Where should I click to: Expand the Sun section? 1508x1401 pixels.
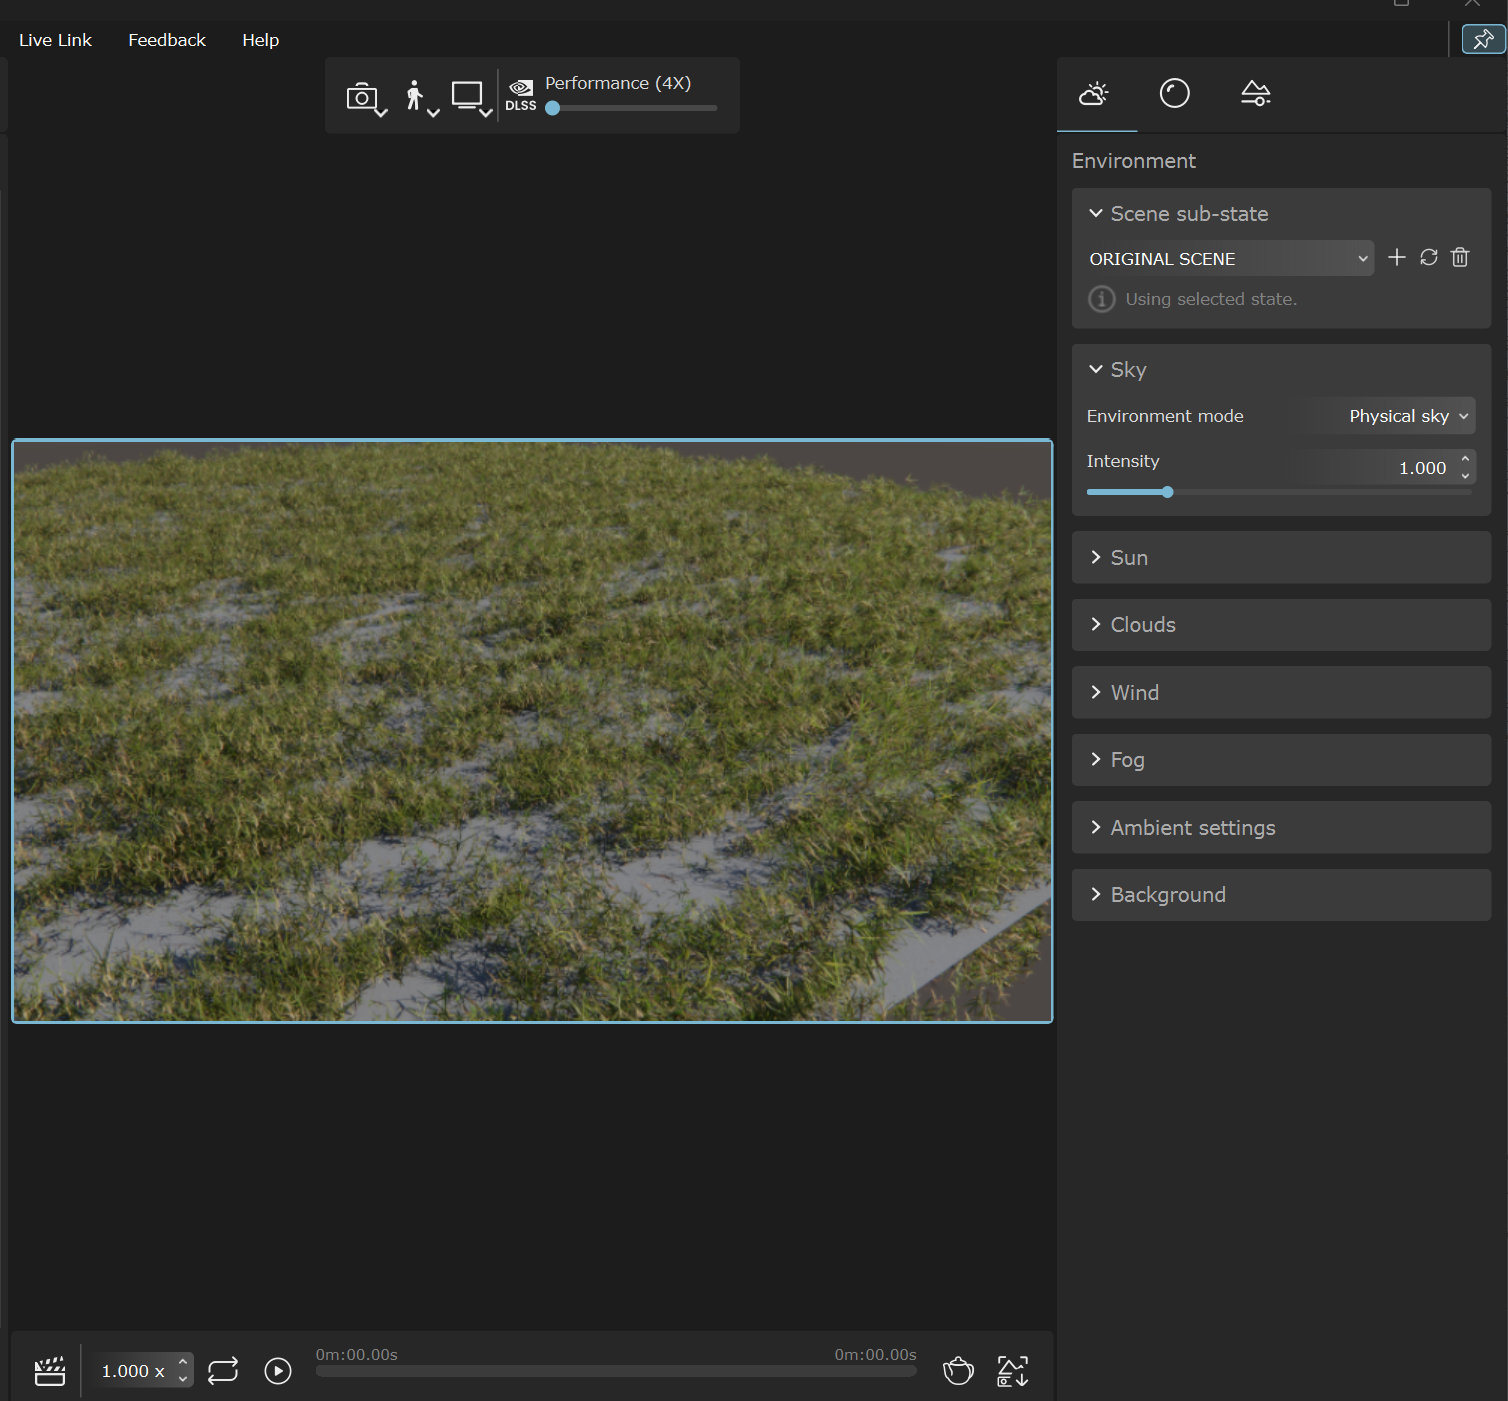[x=1281, y=558]
